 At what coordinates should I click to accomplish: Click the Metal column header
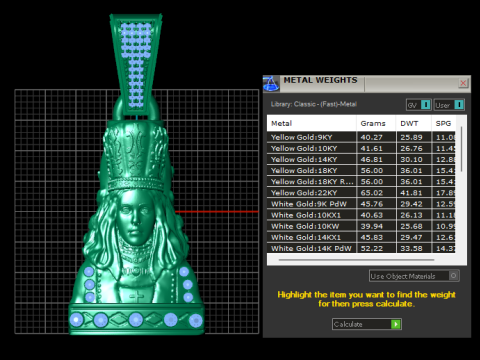[x=312, y=123]
